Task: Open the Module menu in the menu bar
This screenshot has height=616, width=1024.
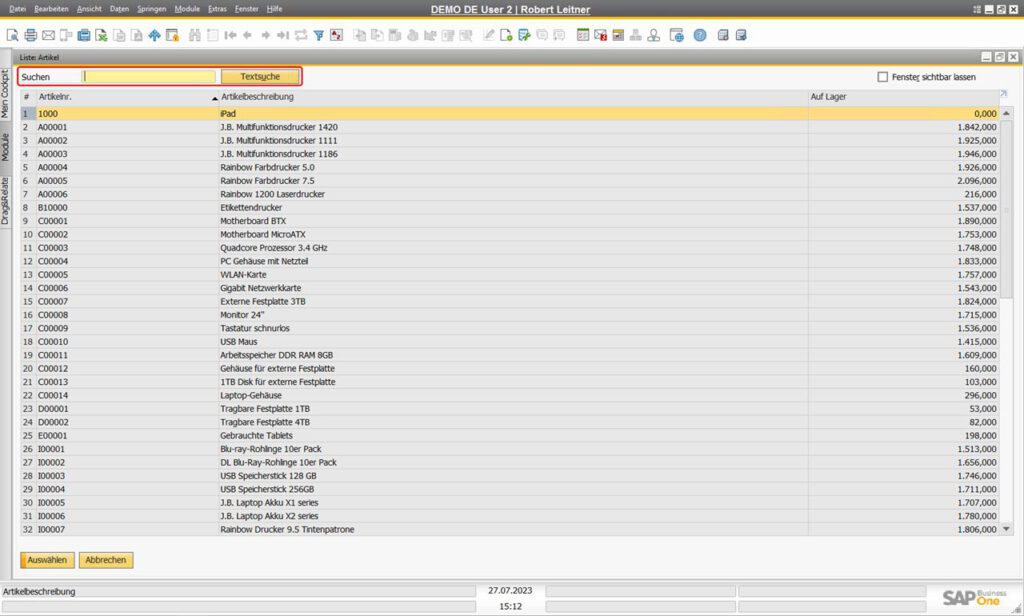Action: coord(187,9)
